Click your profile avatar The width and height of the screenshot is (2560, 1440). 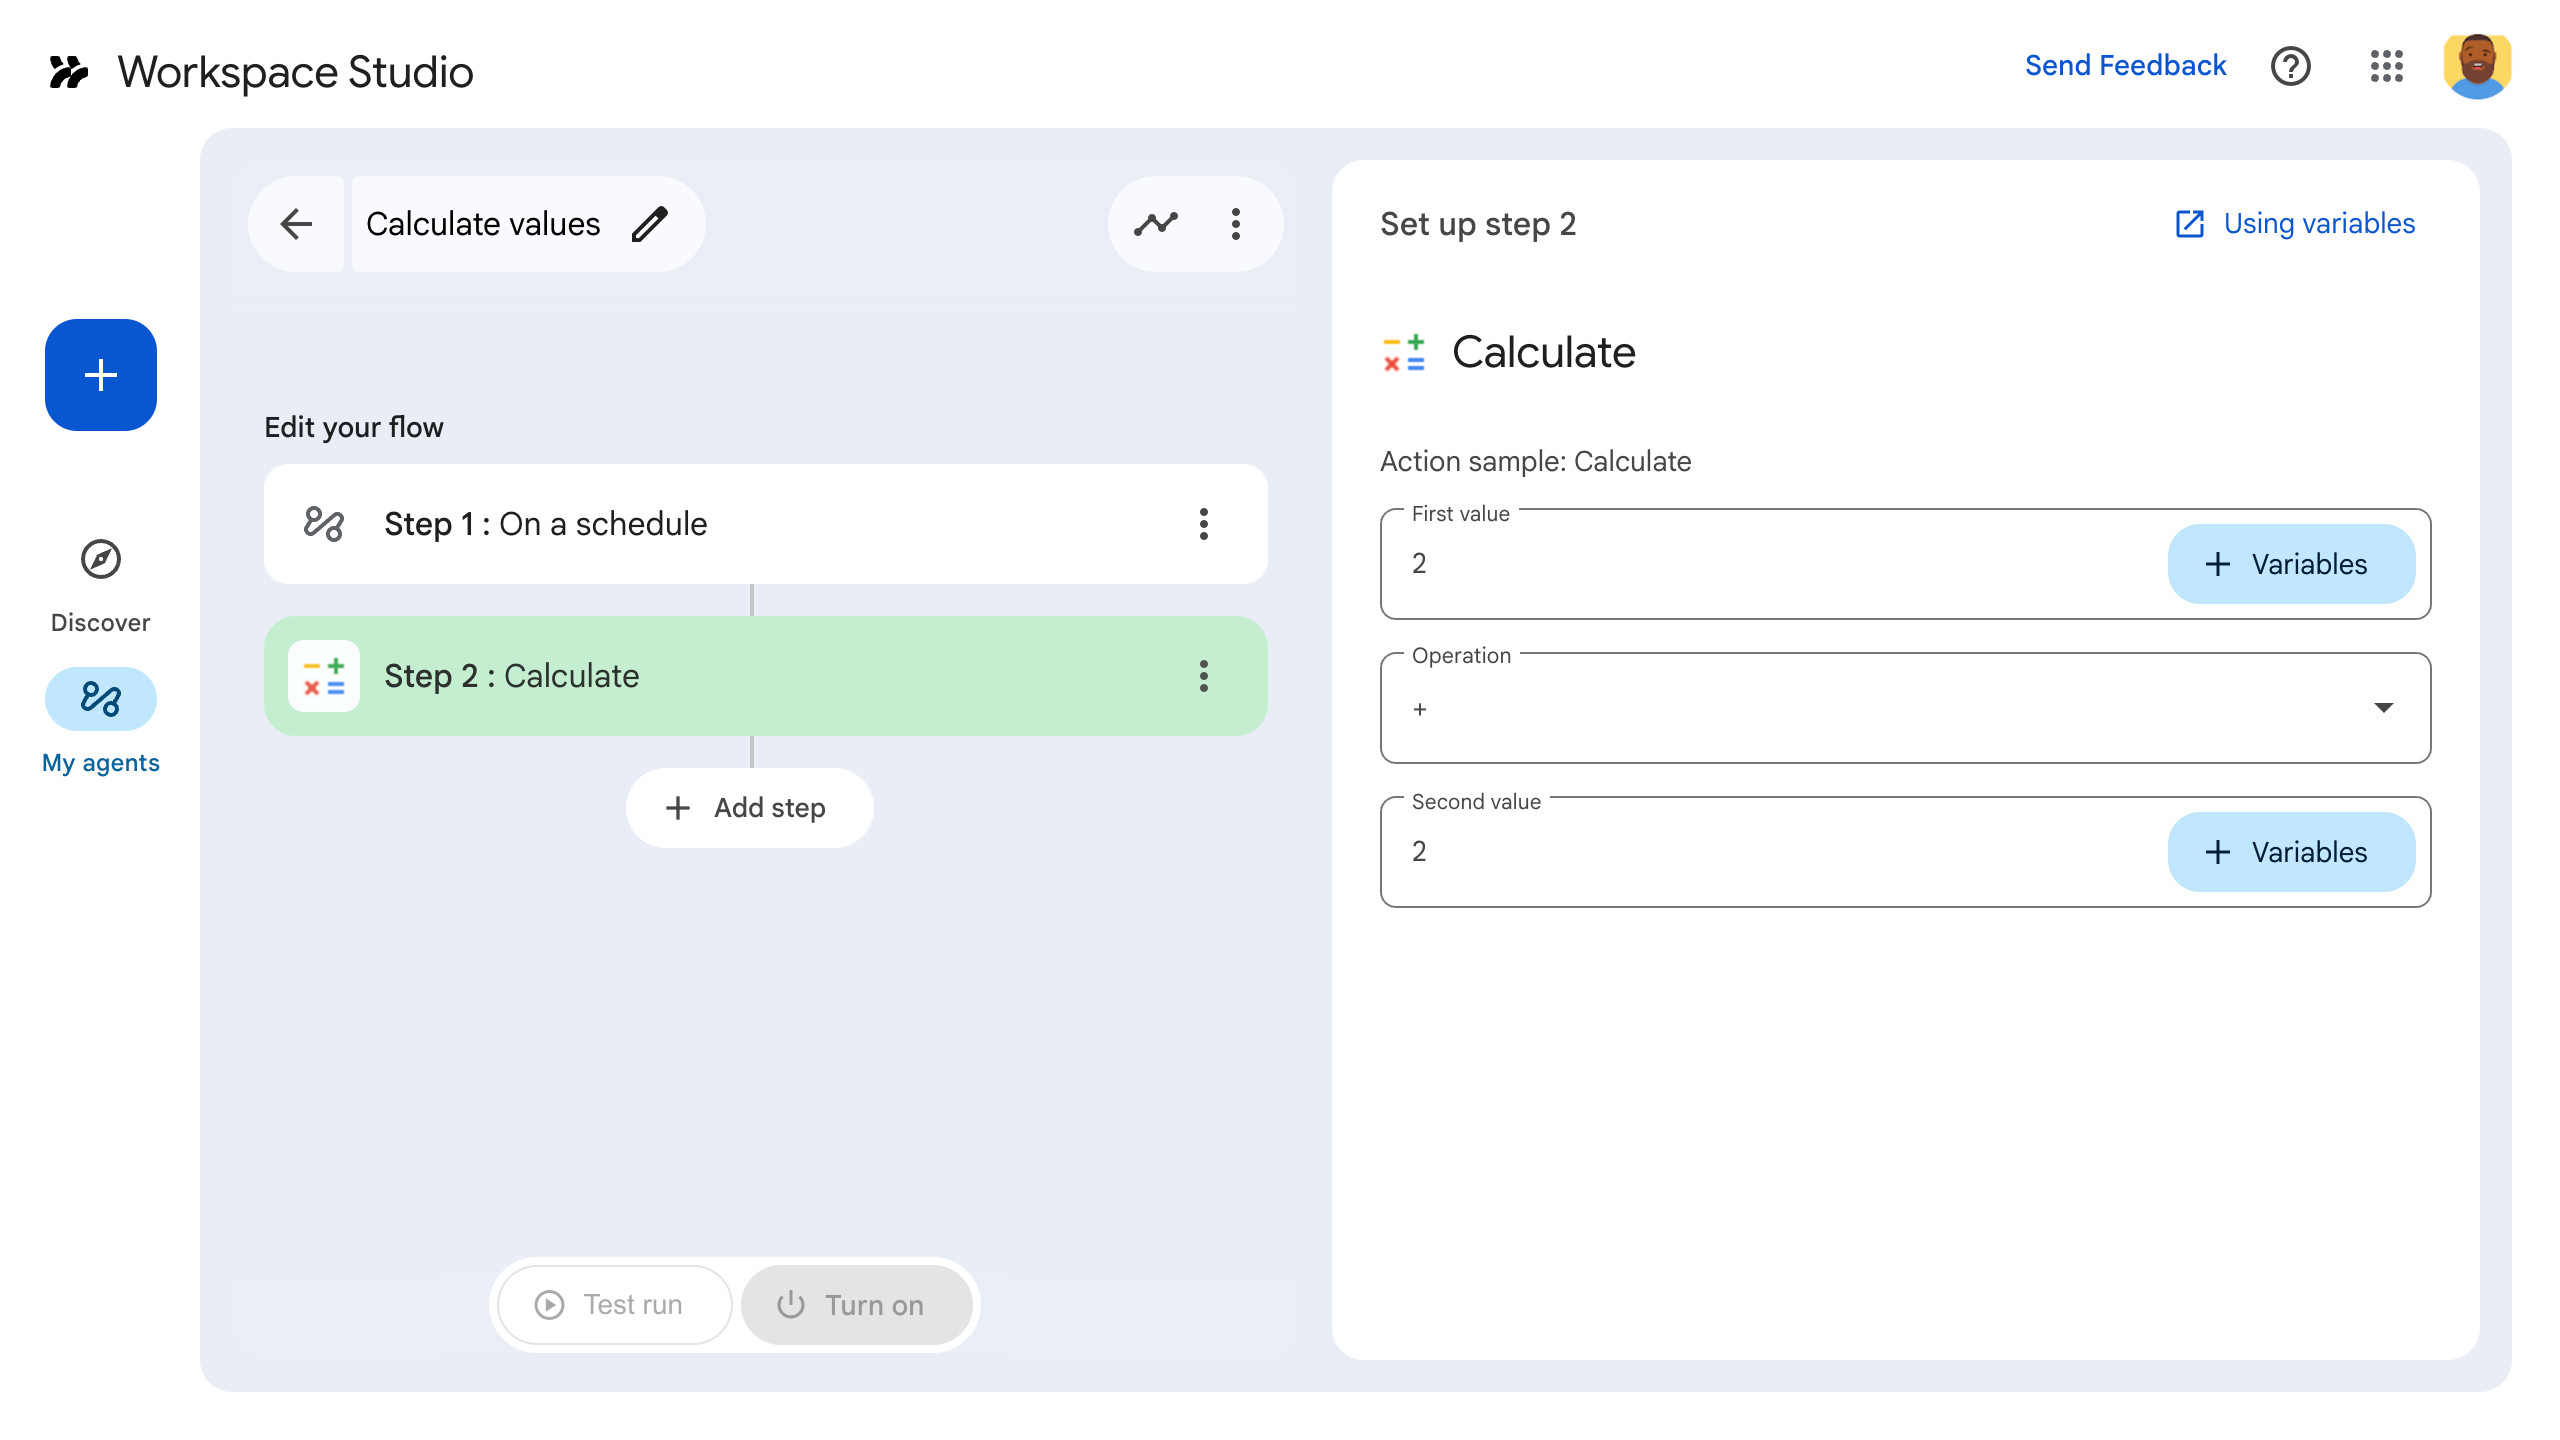point(2477,66)
